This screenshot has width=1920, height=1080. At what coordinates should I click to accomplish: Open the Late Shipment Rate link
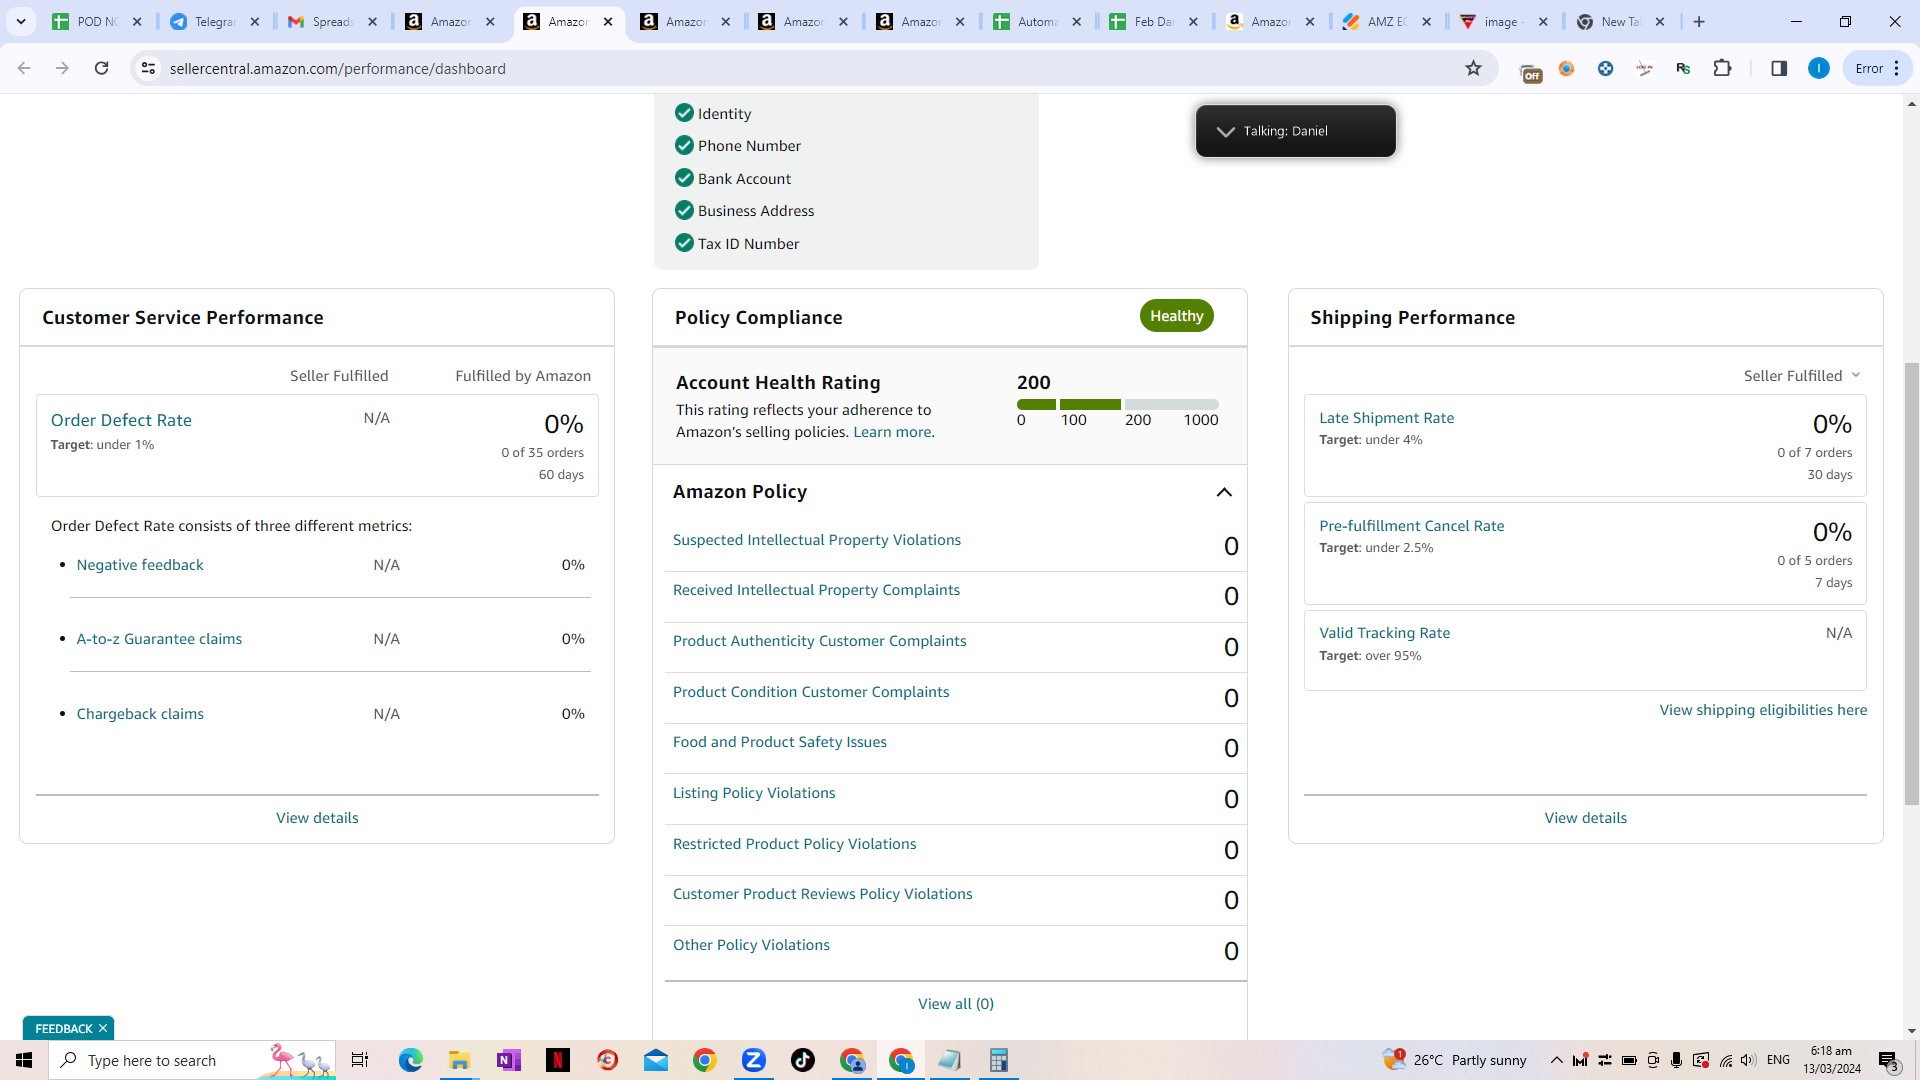point(1386,418)
